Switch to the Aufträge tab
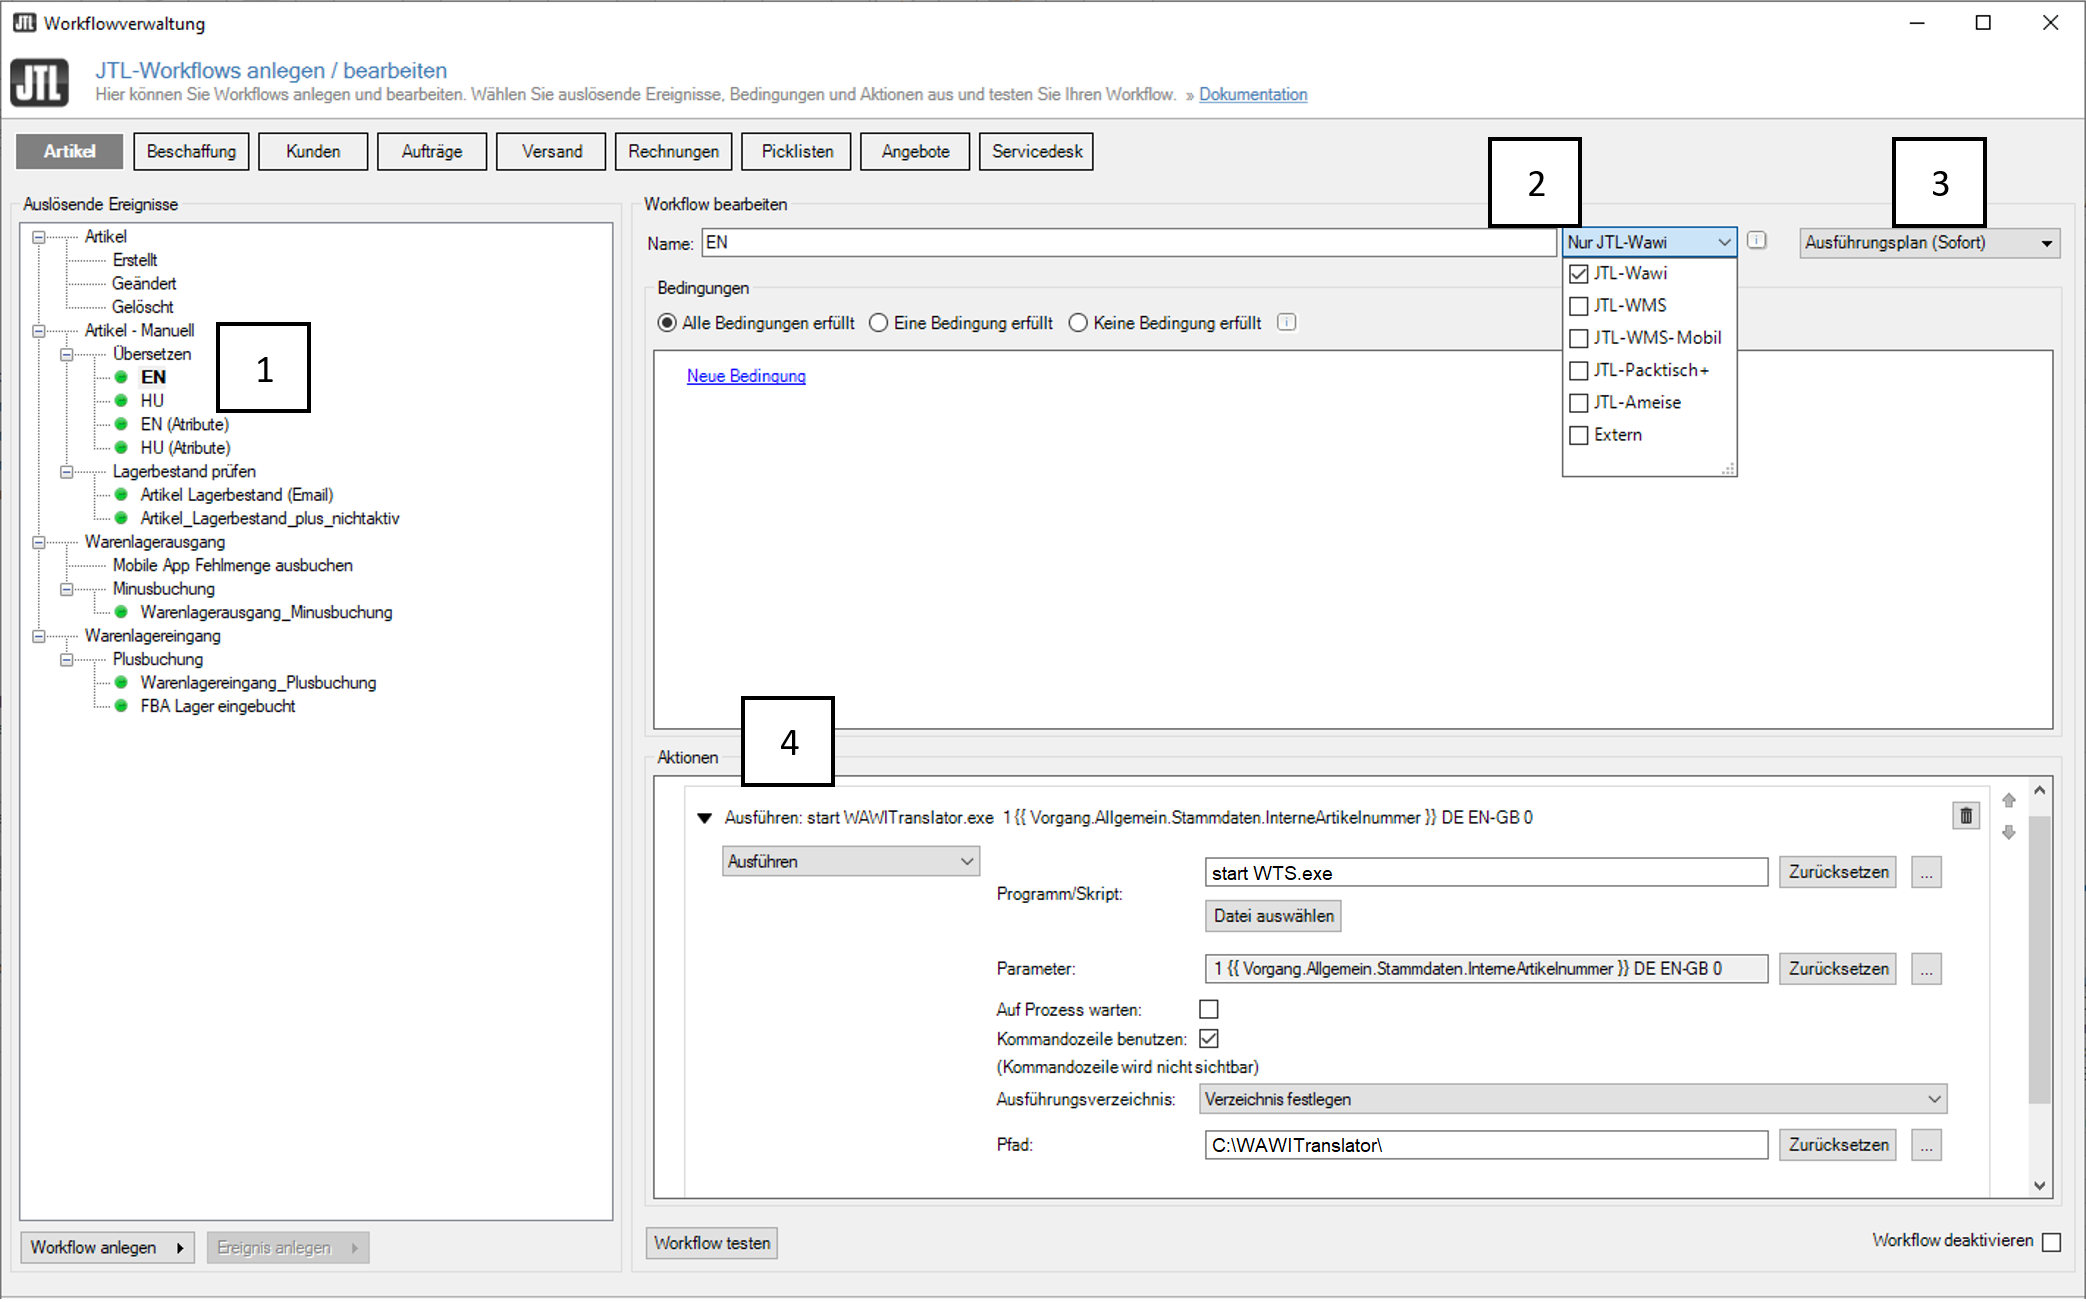The width and height of the screenshot is (2086, 1302). click(x=432, y=151)
